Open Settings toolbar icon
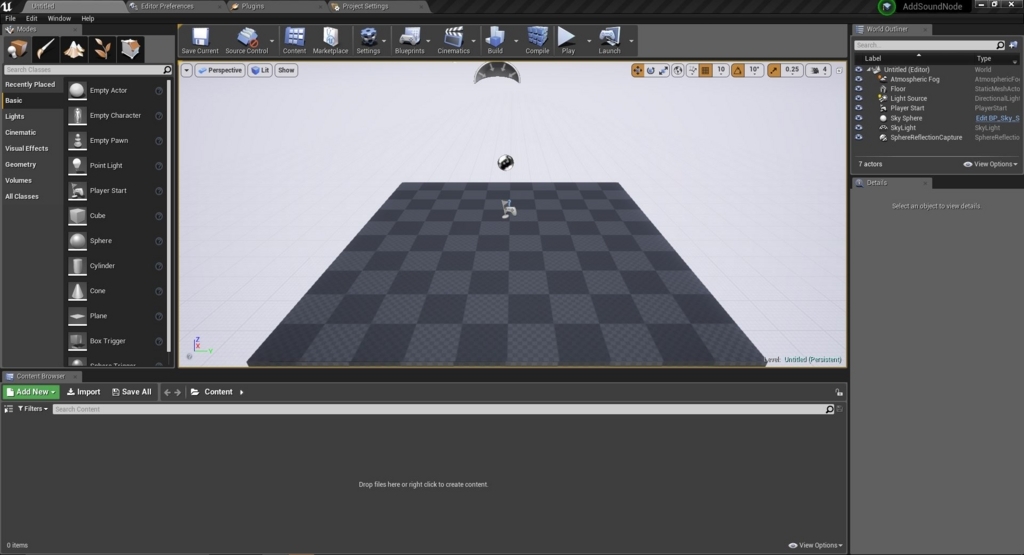This screenshot has height=555, width=1024. (368, 40)
